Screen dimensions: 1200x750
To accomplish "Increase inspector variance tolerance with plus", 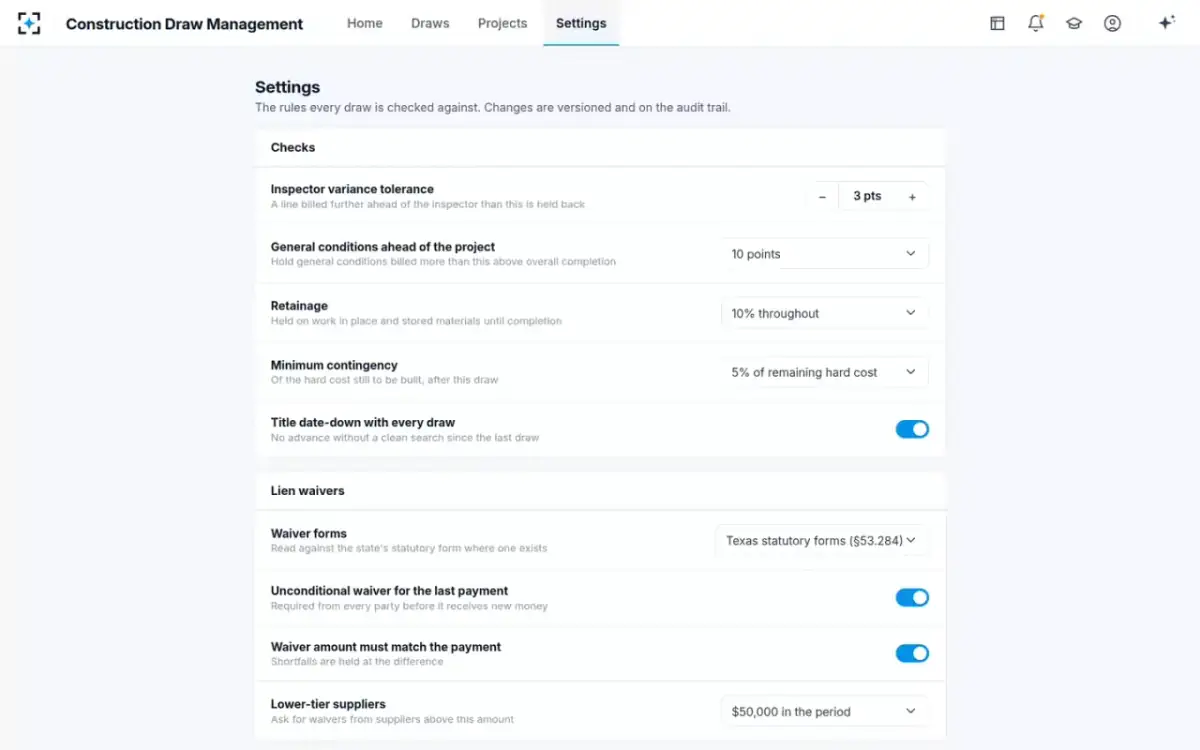I will [x=912, y=197].
